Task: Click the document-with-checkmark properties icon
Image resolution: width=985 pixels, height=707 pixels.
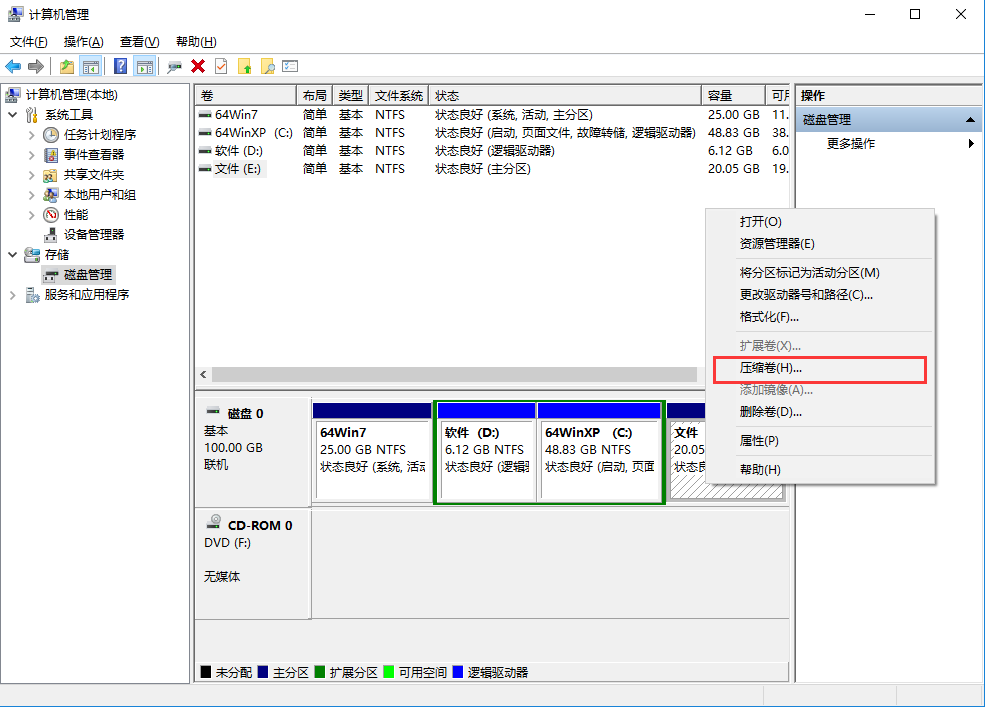Action: pos(219,66)
